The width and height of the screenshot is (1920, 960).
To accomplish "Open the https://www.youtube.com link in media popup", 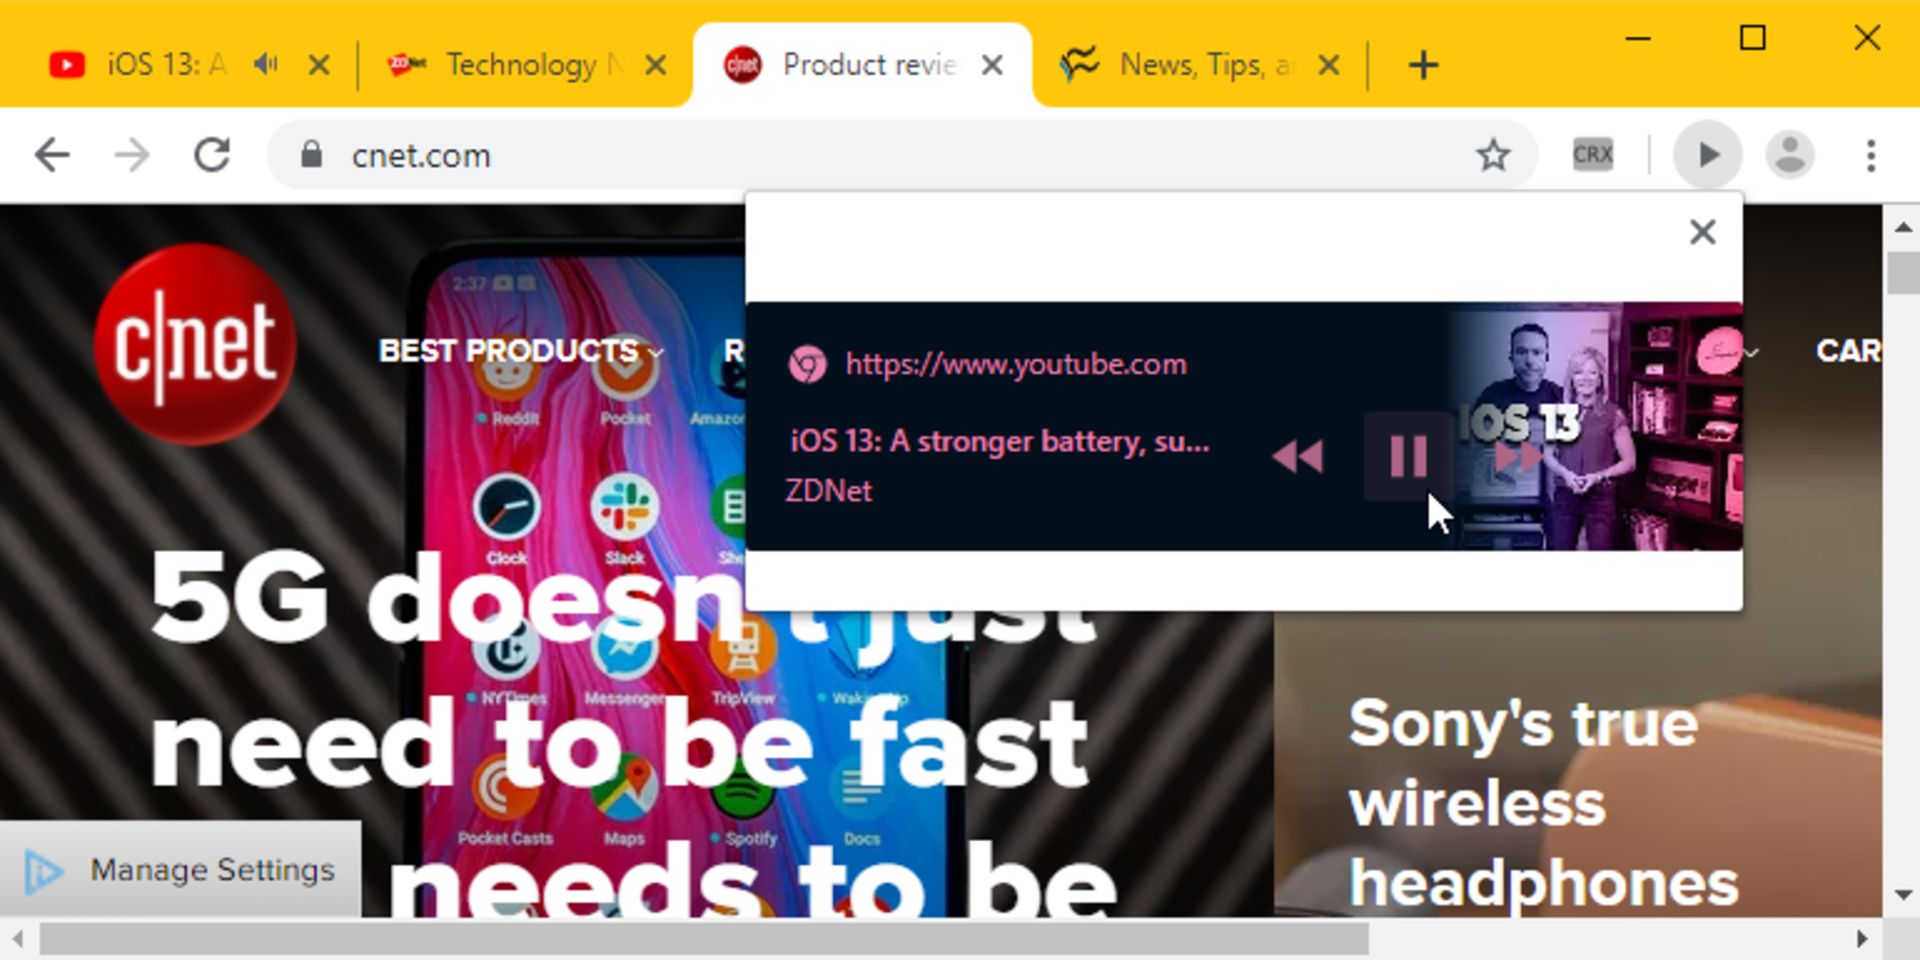I will (x=1015, y=364).
